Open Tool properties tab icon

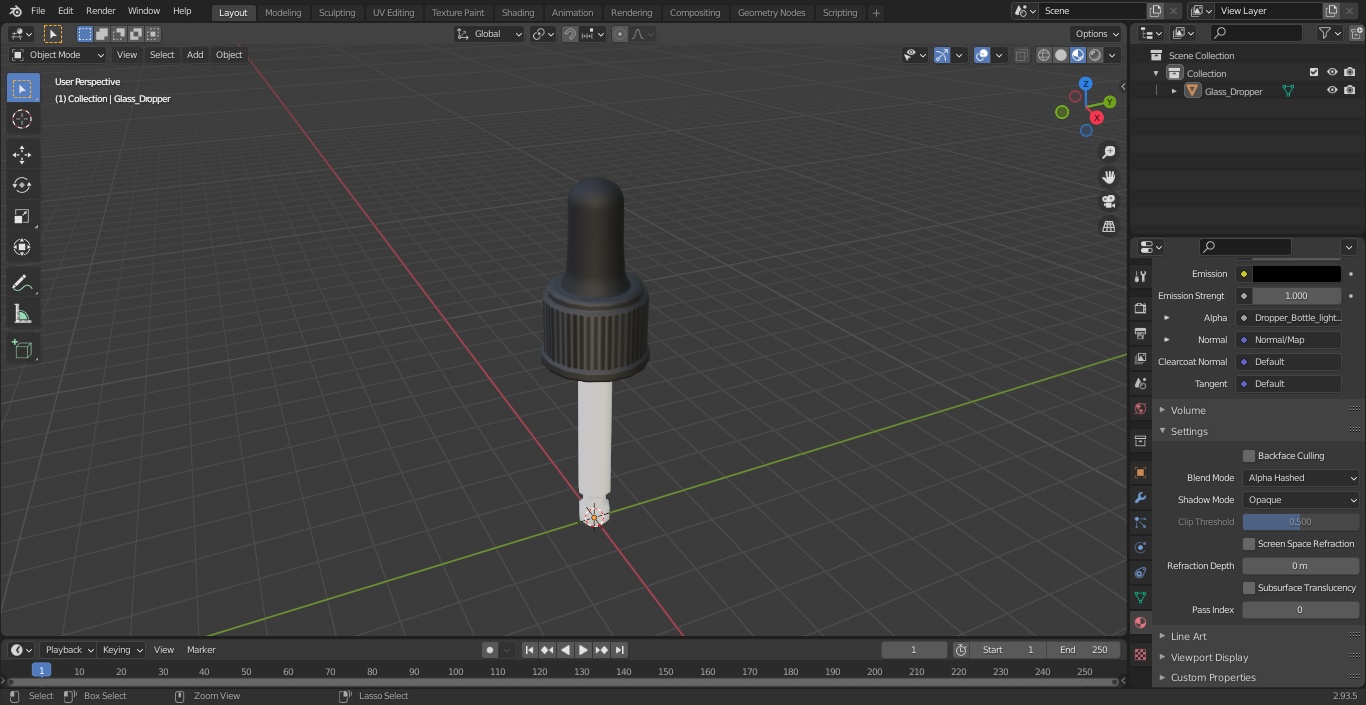pos(1140,276)
